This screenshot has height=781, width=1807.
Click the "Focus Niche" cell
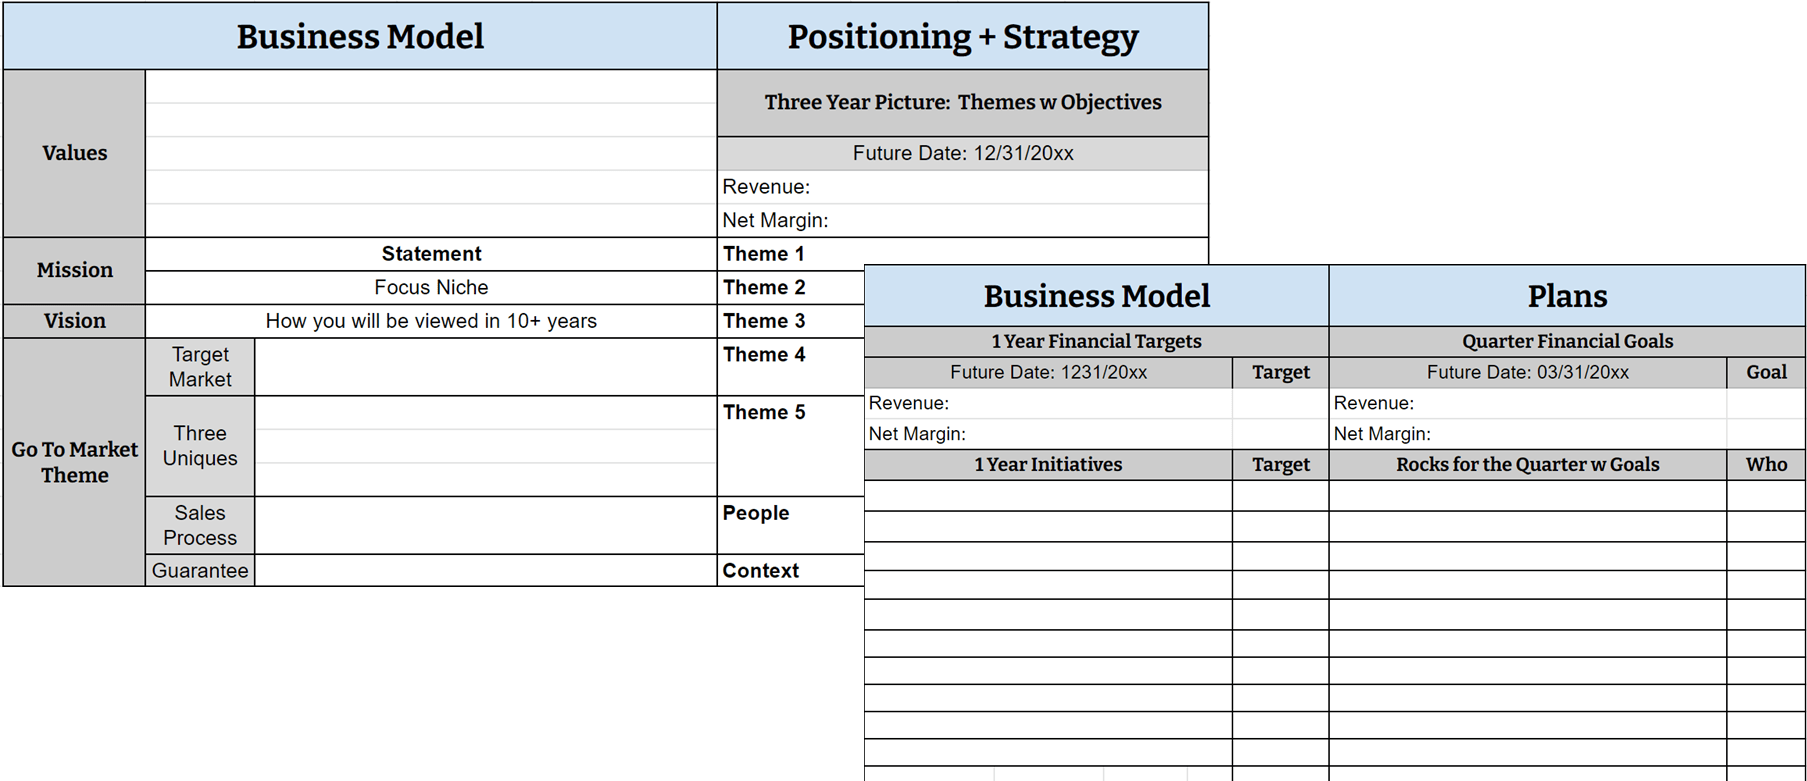[431, 288]
